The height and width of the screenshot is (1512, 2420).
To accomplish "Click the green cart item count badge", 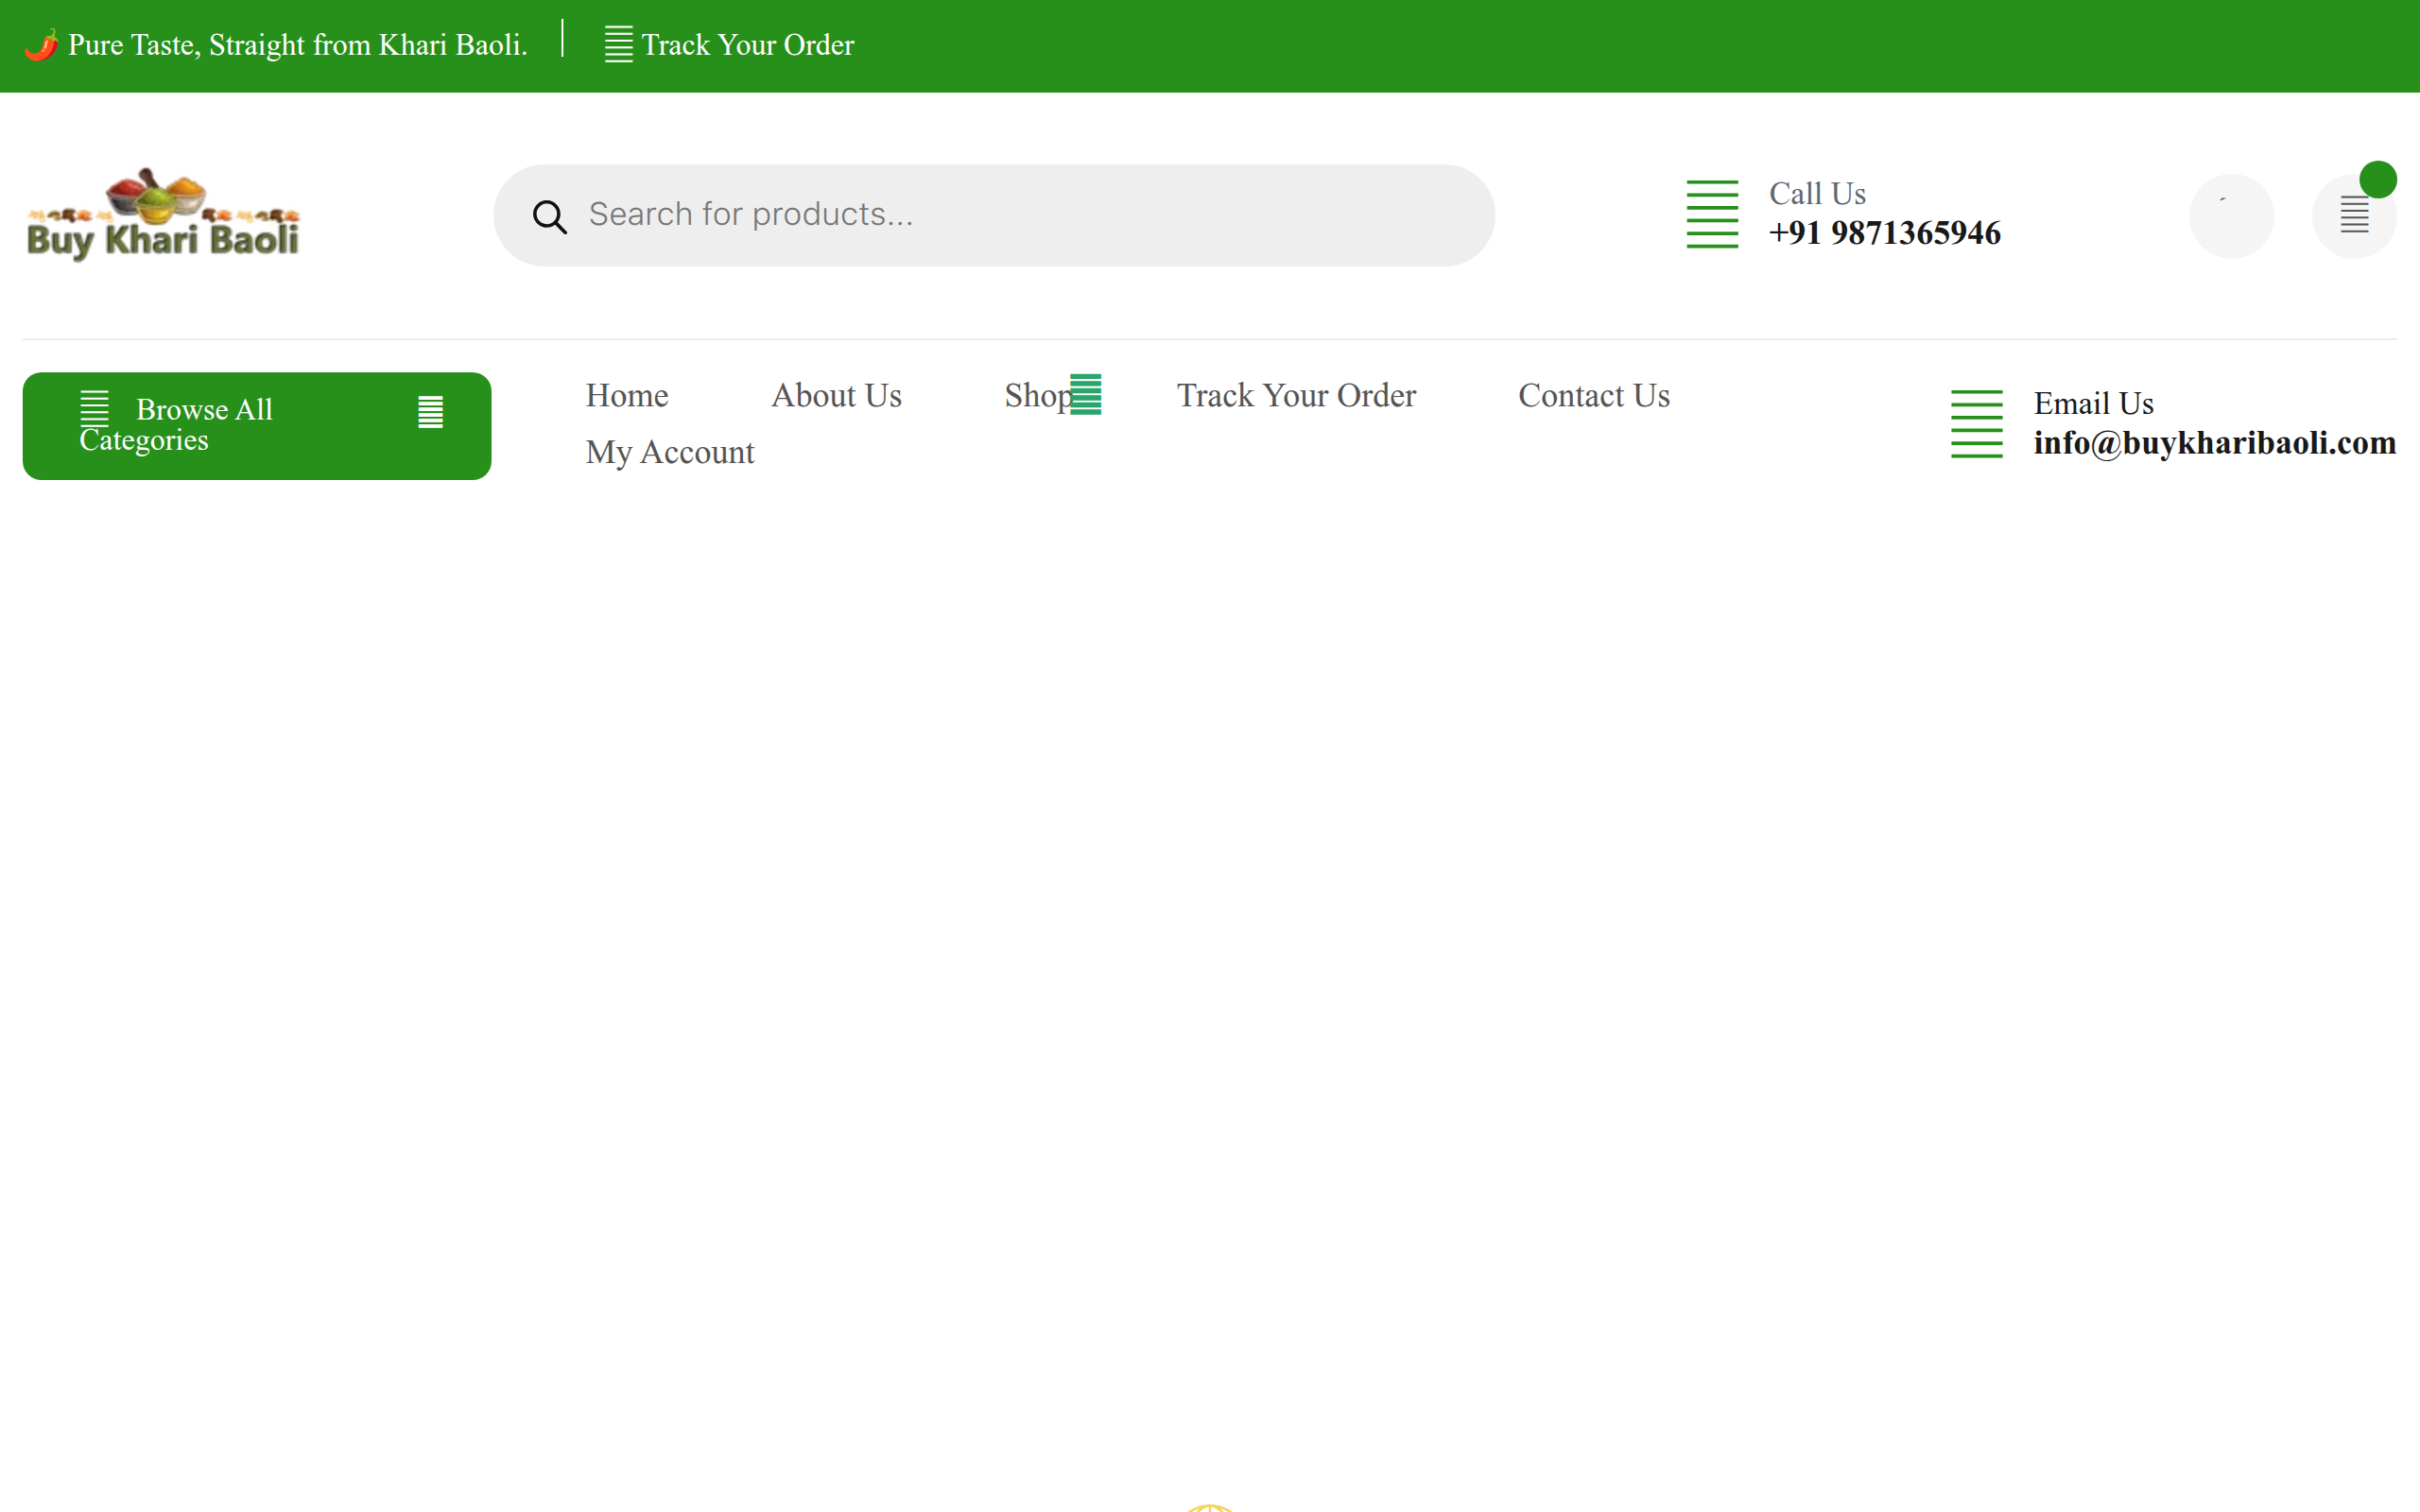I will pos(2379,178).
